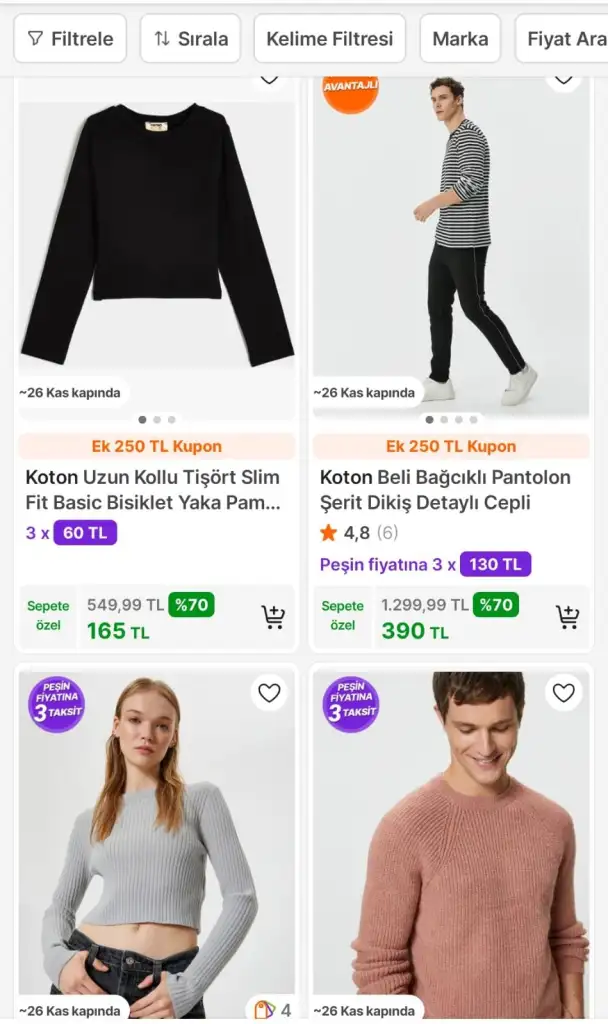Add the Koton black T-shirt to cart
The width and height of the screenshot is (608, 1024).
pyautogui.click(x=272, y=617)
